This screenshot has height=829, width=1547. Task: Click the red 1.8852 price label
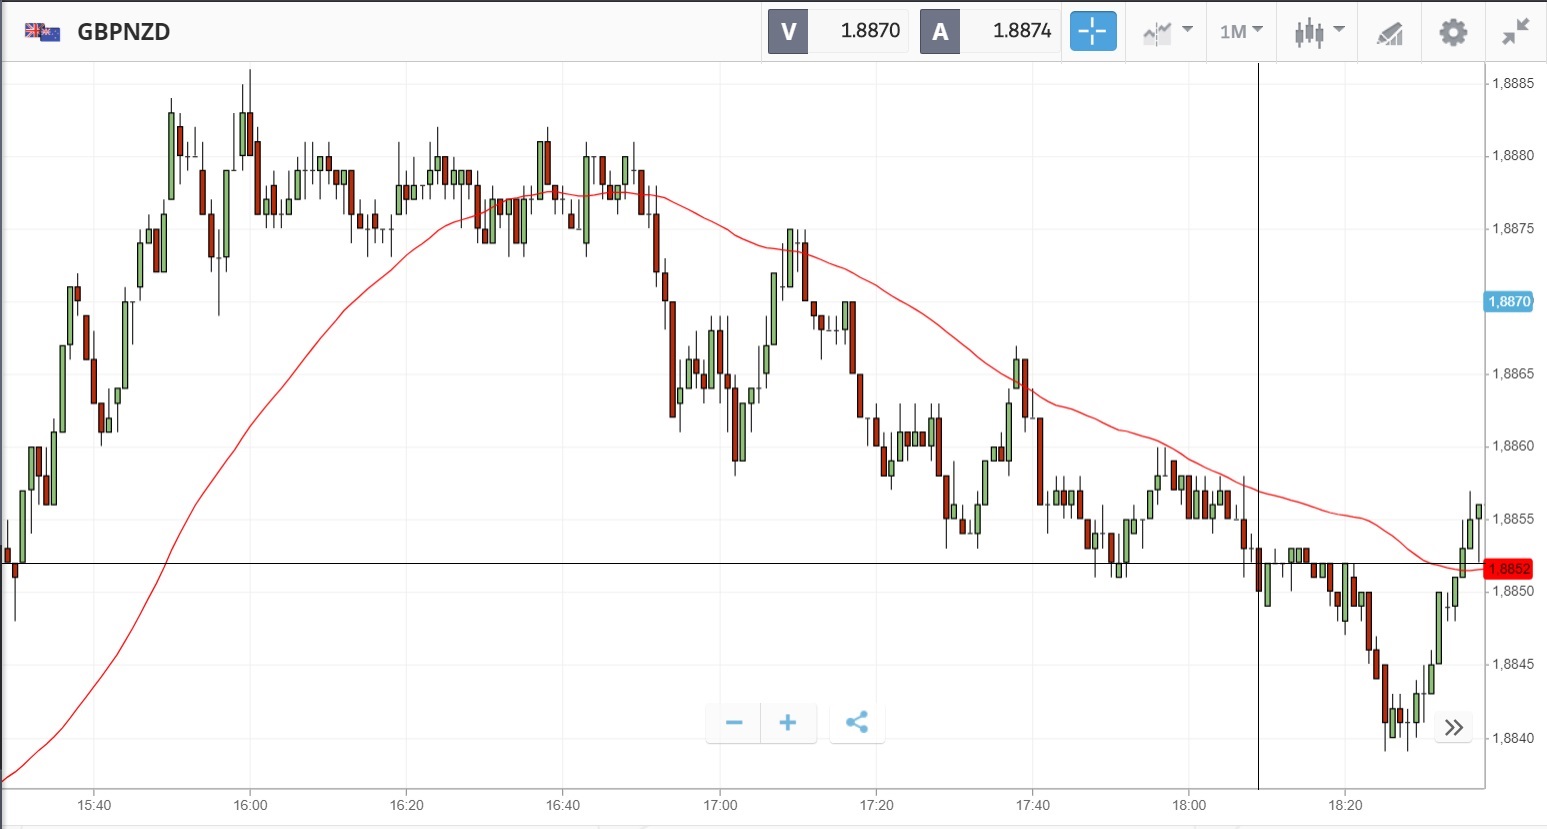(x=1508, y=569)
